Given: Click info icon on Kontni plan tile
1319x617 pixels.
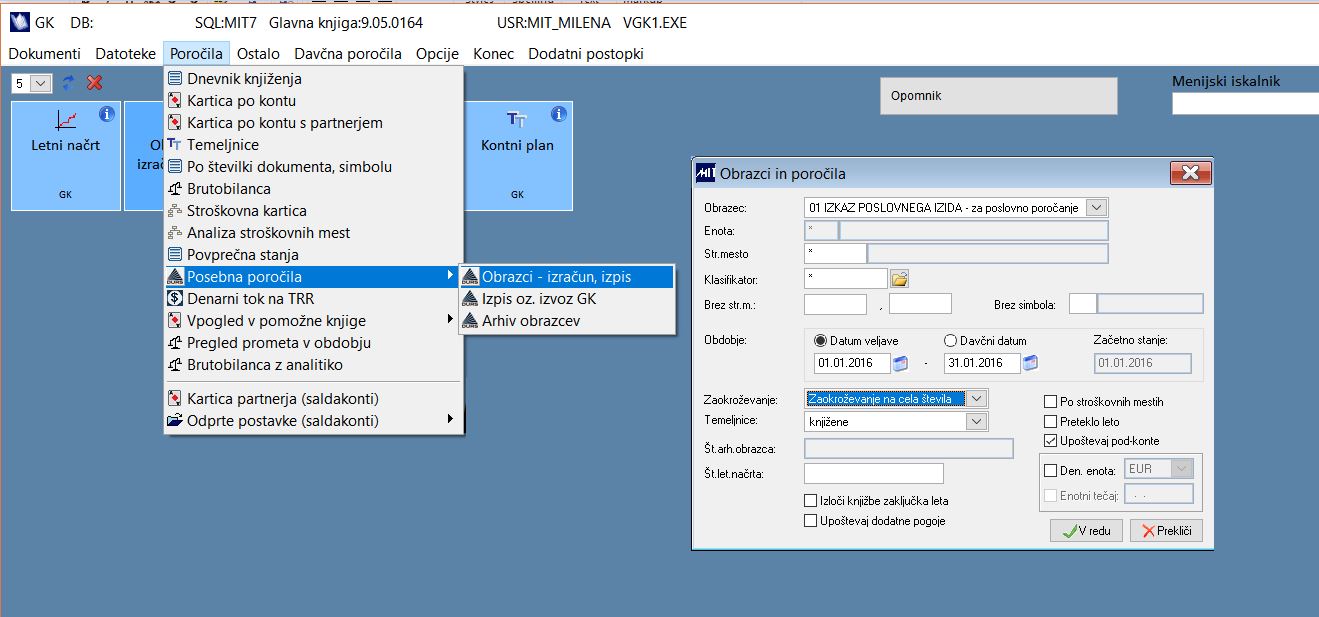Looking at the screenshot, I should [x=559, y=114].
